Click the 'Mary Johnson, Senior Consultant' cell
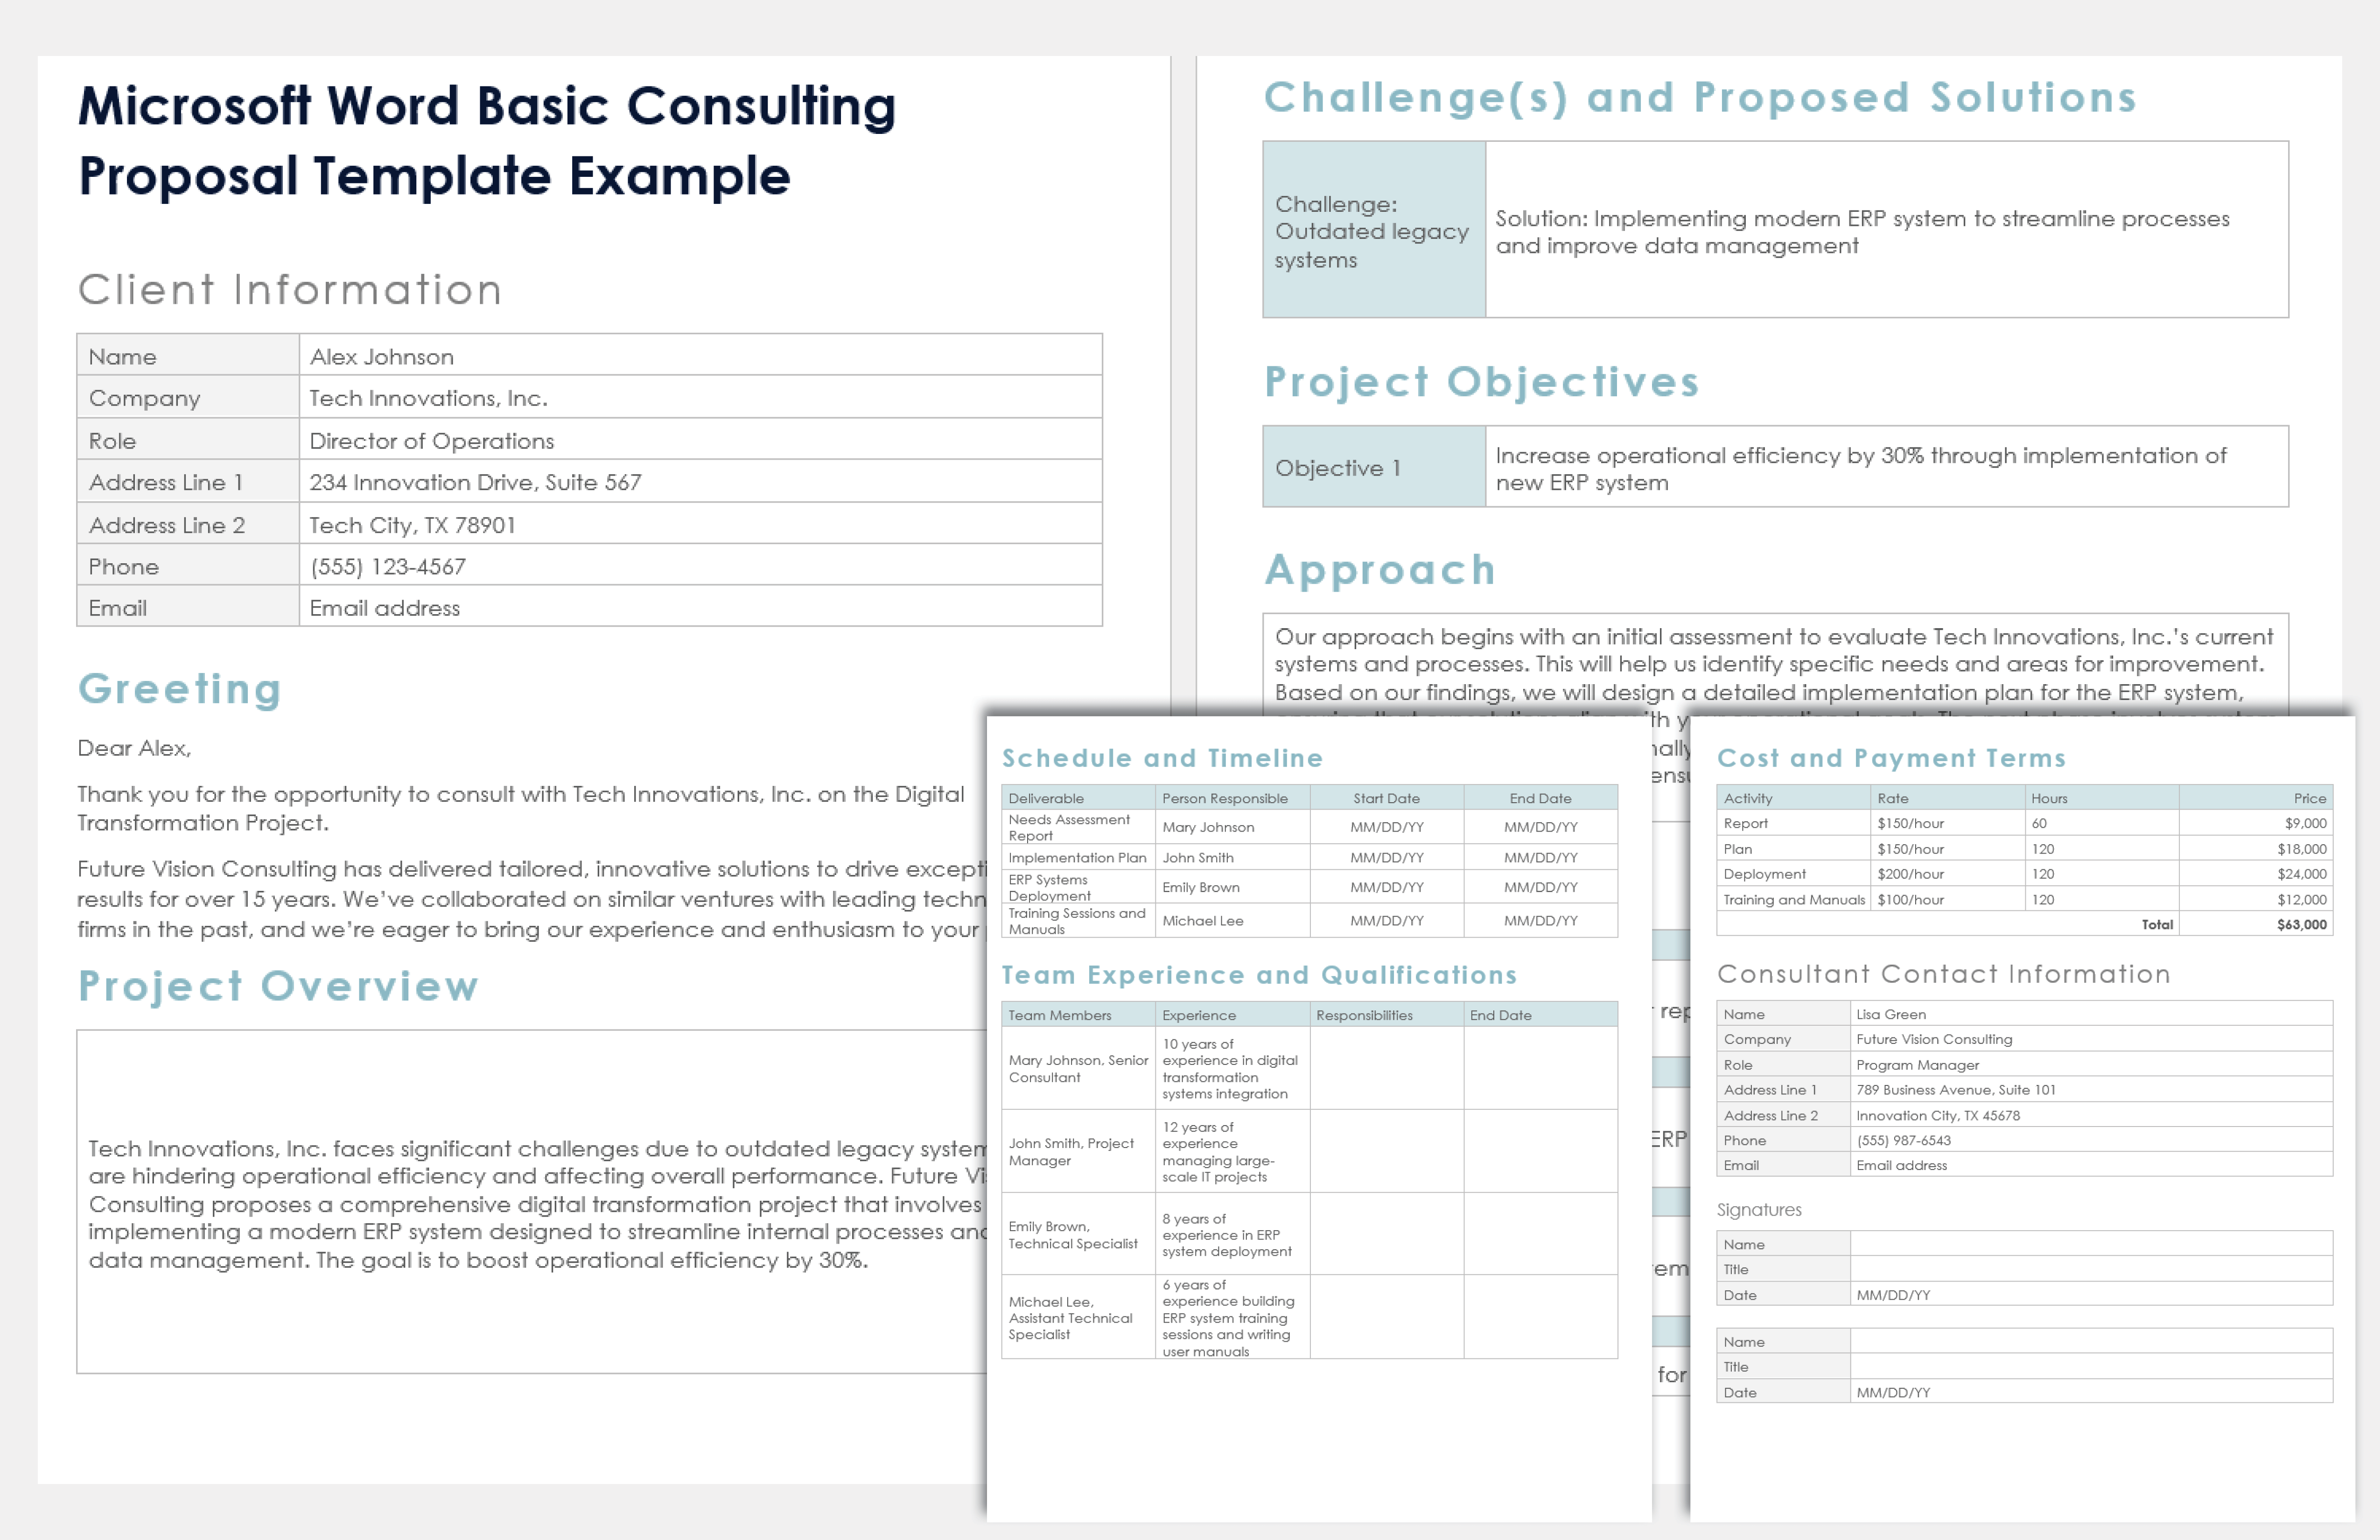This screenshot has height=1540, width=2380. click(x=1079, y=1068)
